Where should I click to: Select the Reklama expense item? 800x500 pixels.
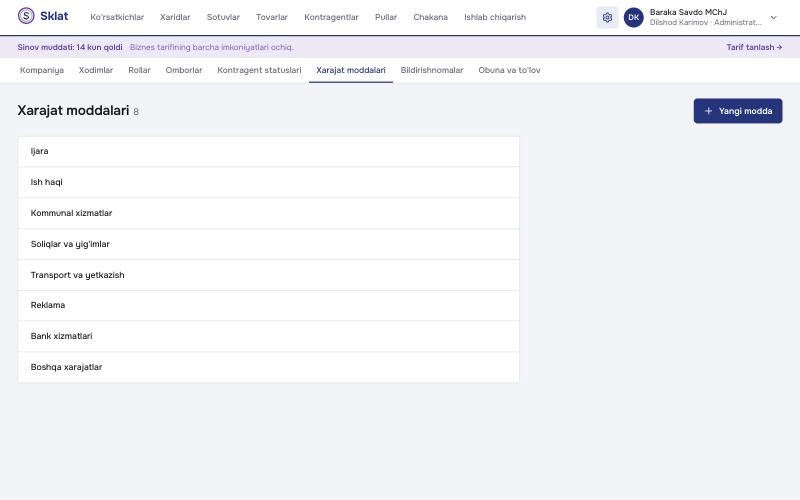point(268,306)
